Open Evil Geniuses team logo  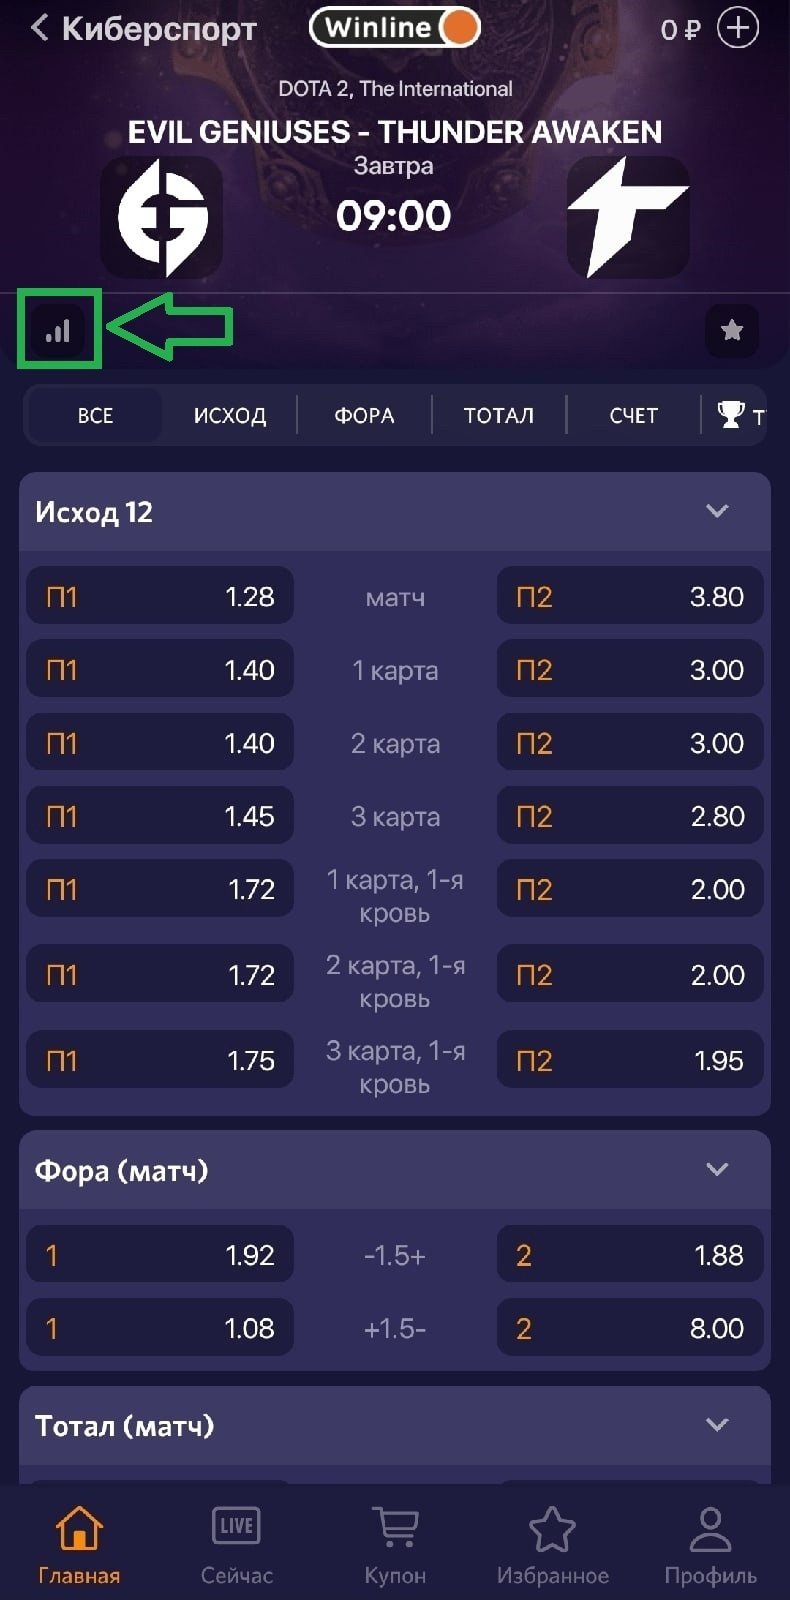click(x=162, y=217)
